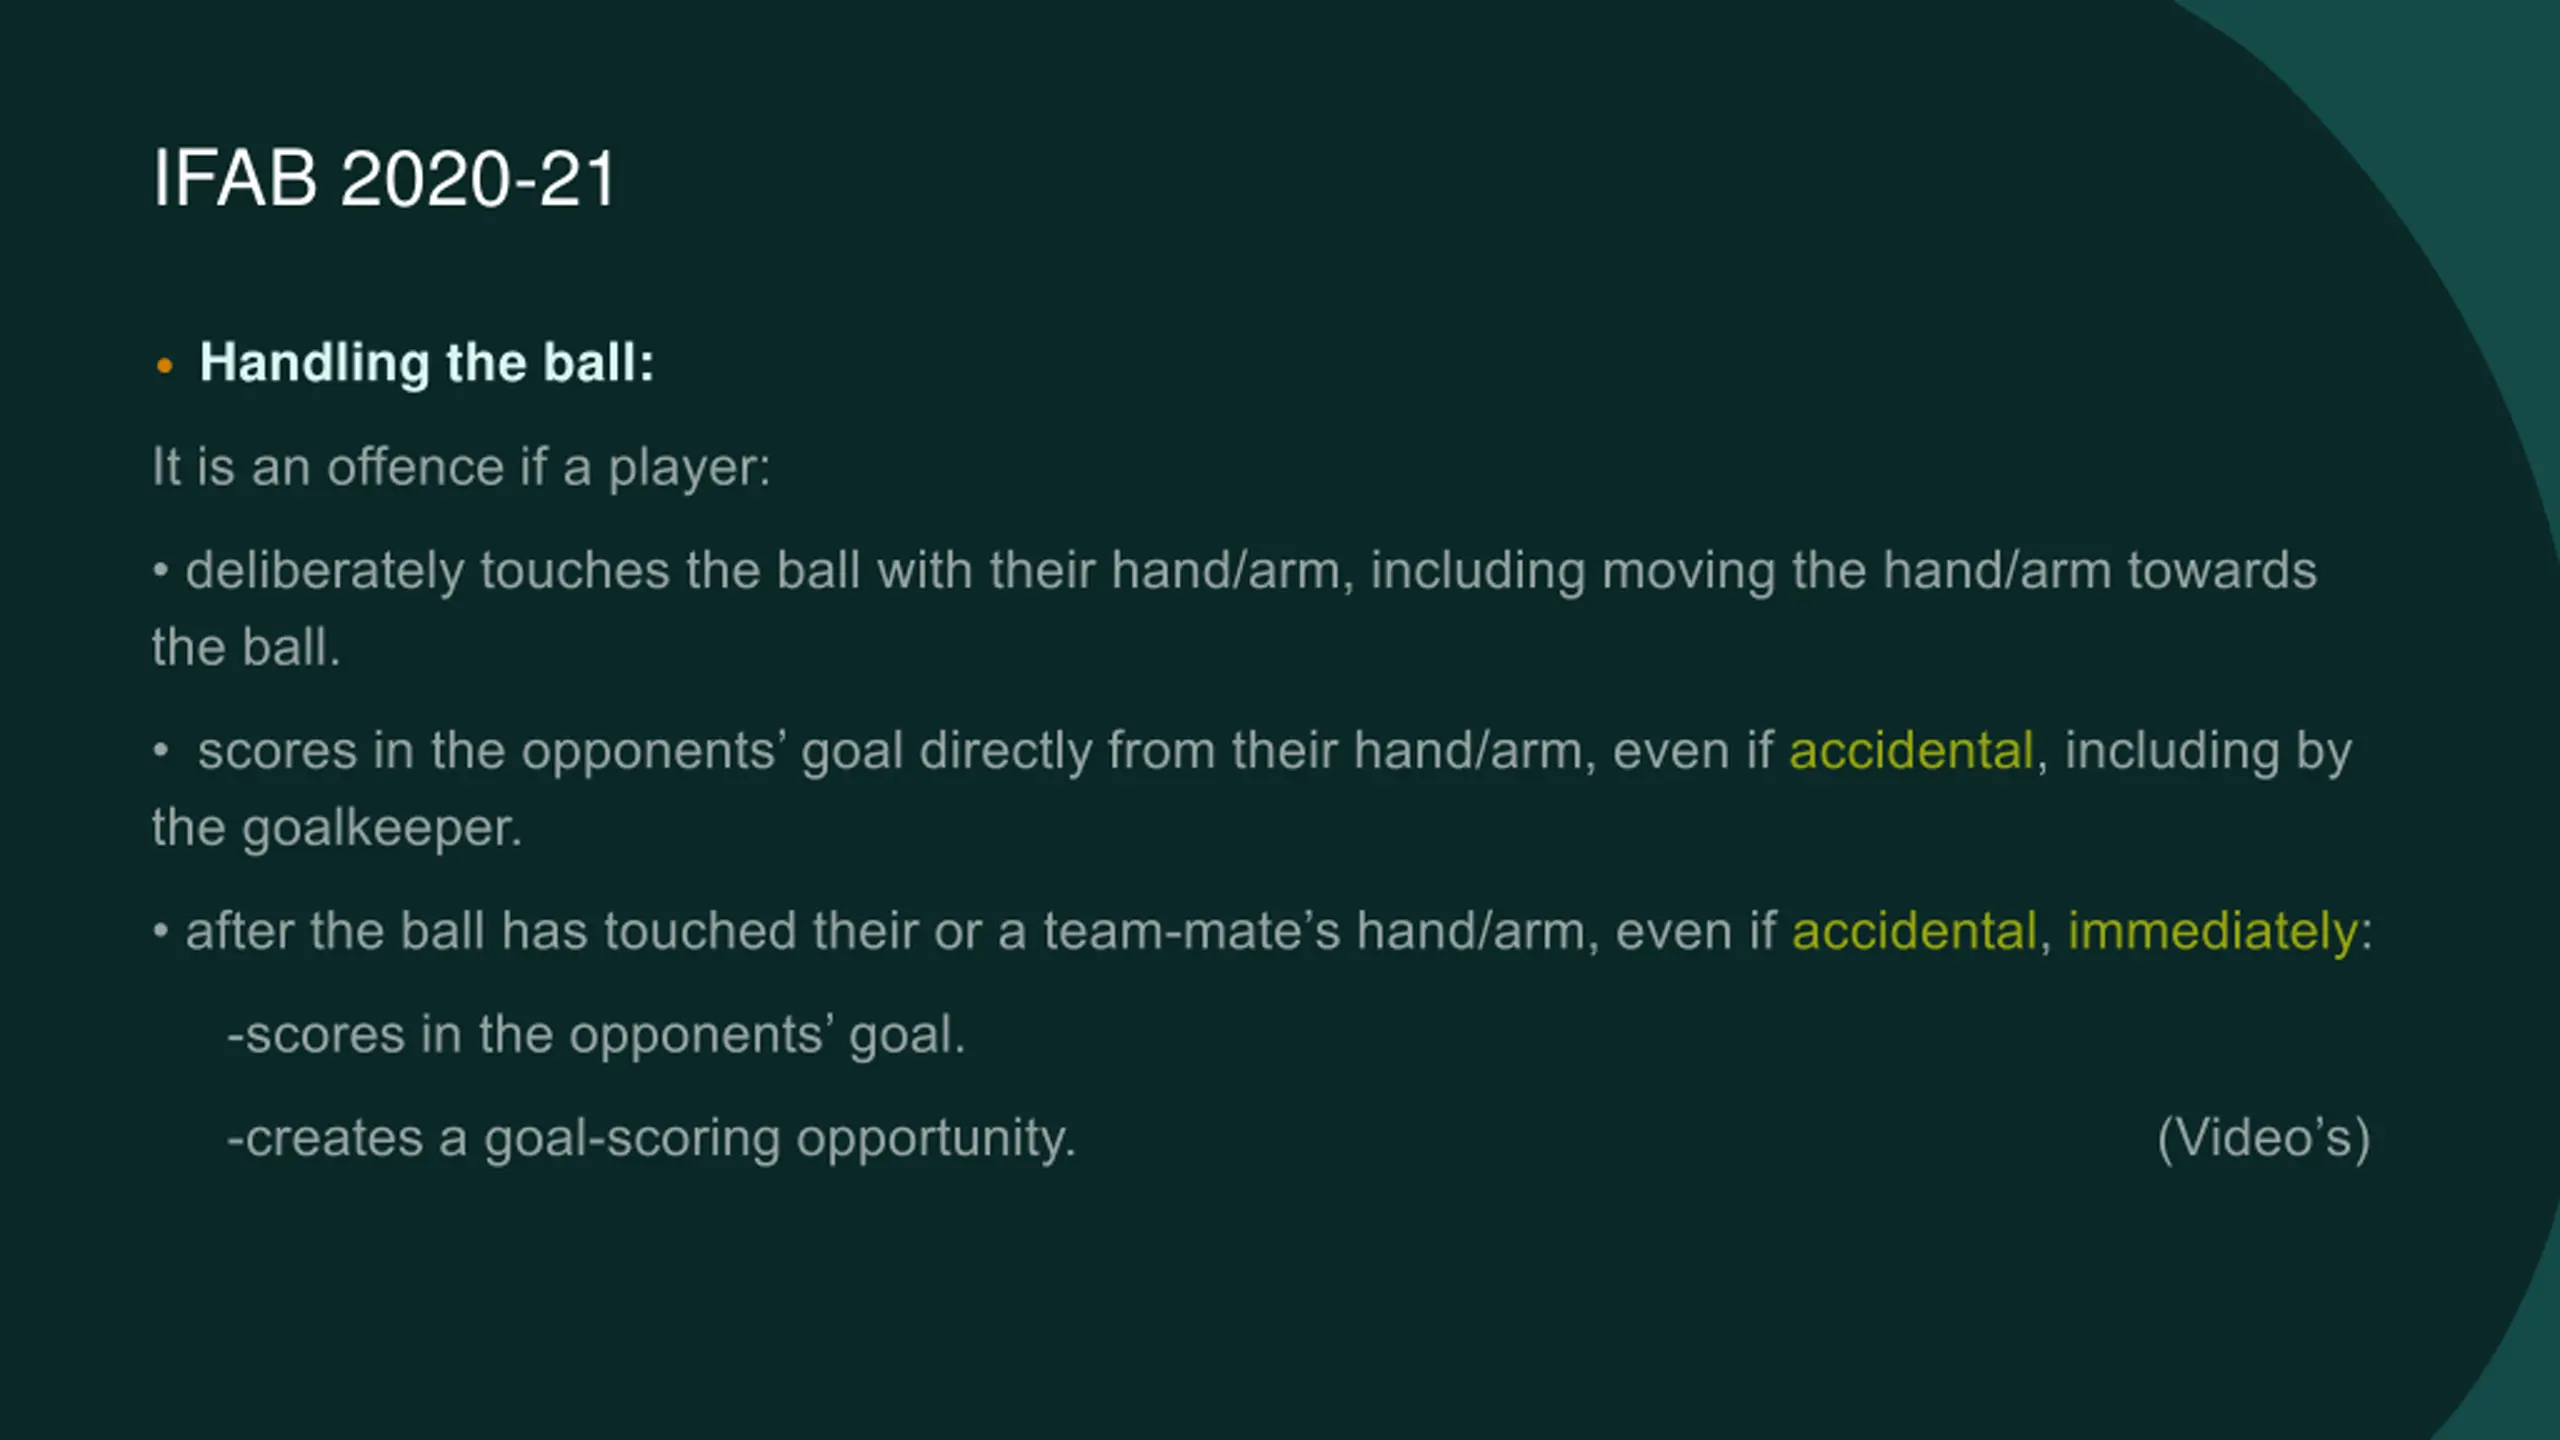This screenshot has width=2560, height=1440.
Task: Click the bold heading Handling the ball:
Action: (x=427, y=362)
